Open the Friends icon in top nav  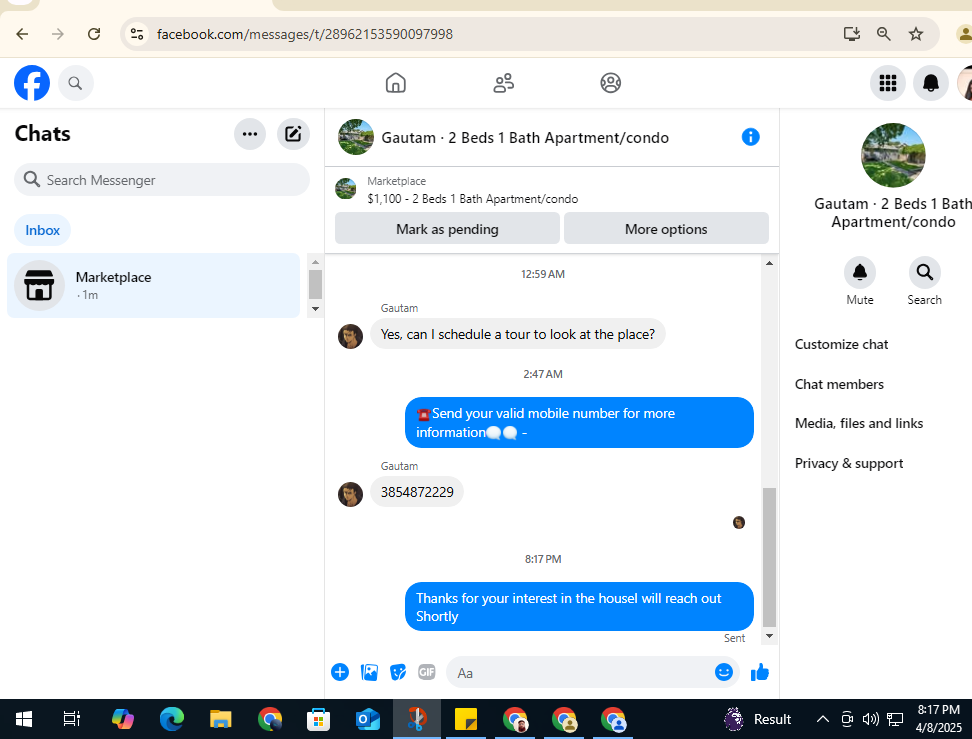(503, 82)
